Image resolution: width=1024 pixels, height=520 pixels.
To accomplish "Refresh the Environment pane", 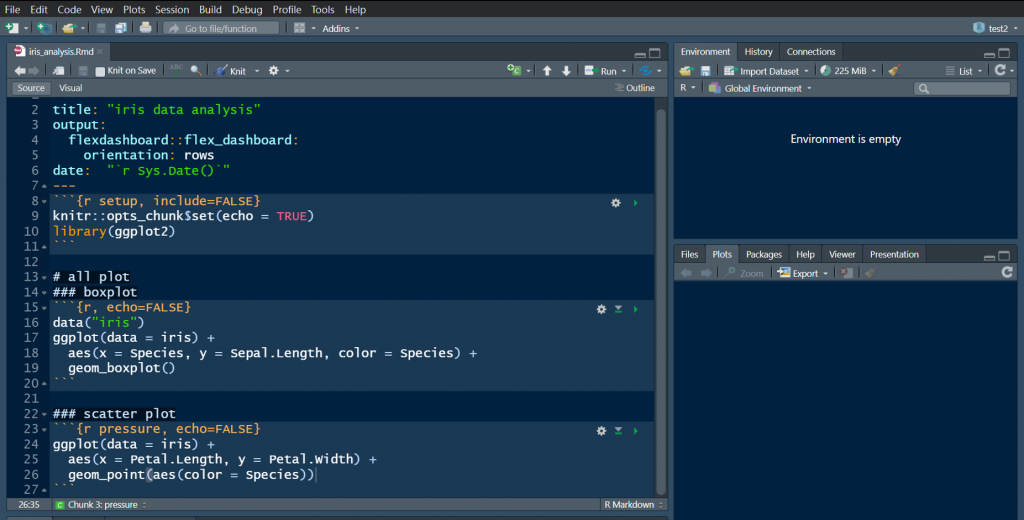I will [1000, 70].
